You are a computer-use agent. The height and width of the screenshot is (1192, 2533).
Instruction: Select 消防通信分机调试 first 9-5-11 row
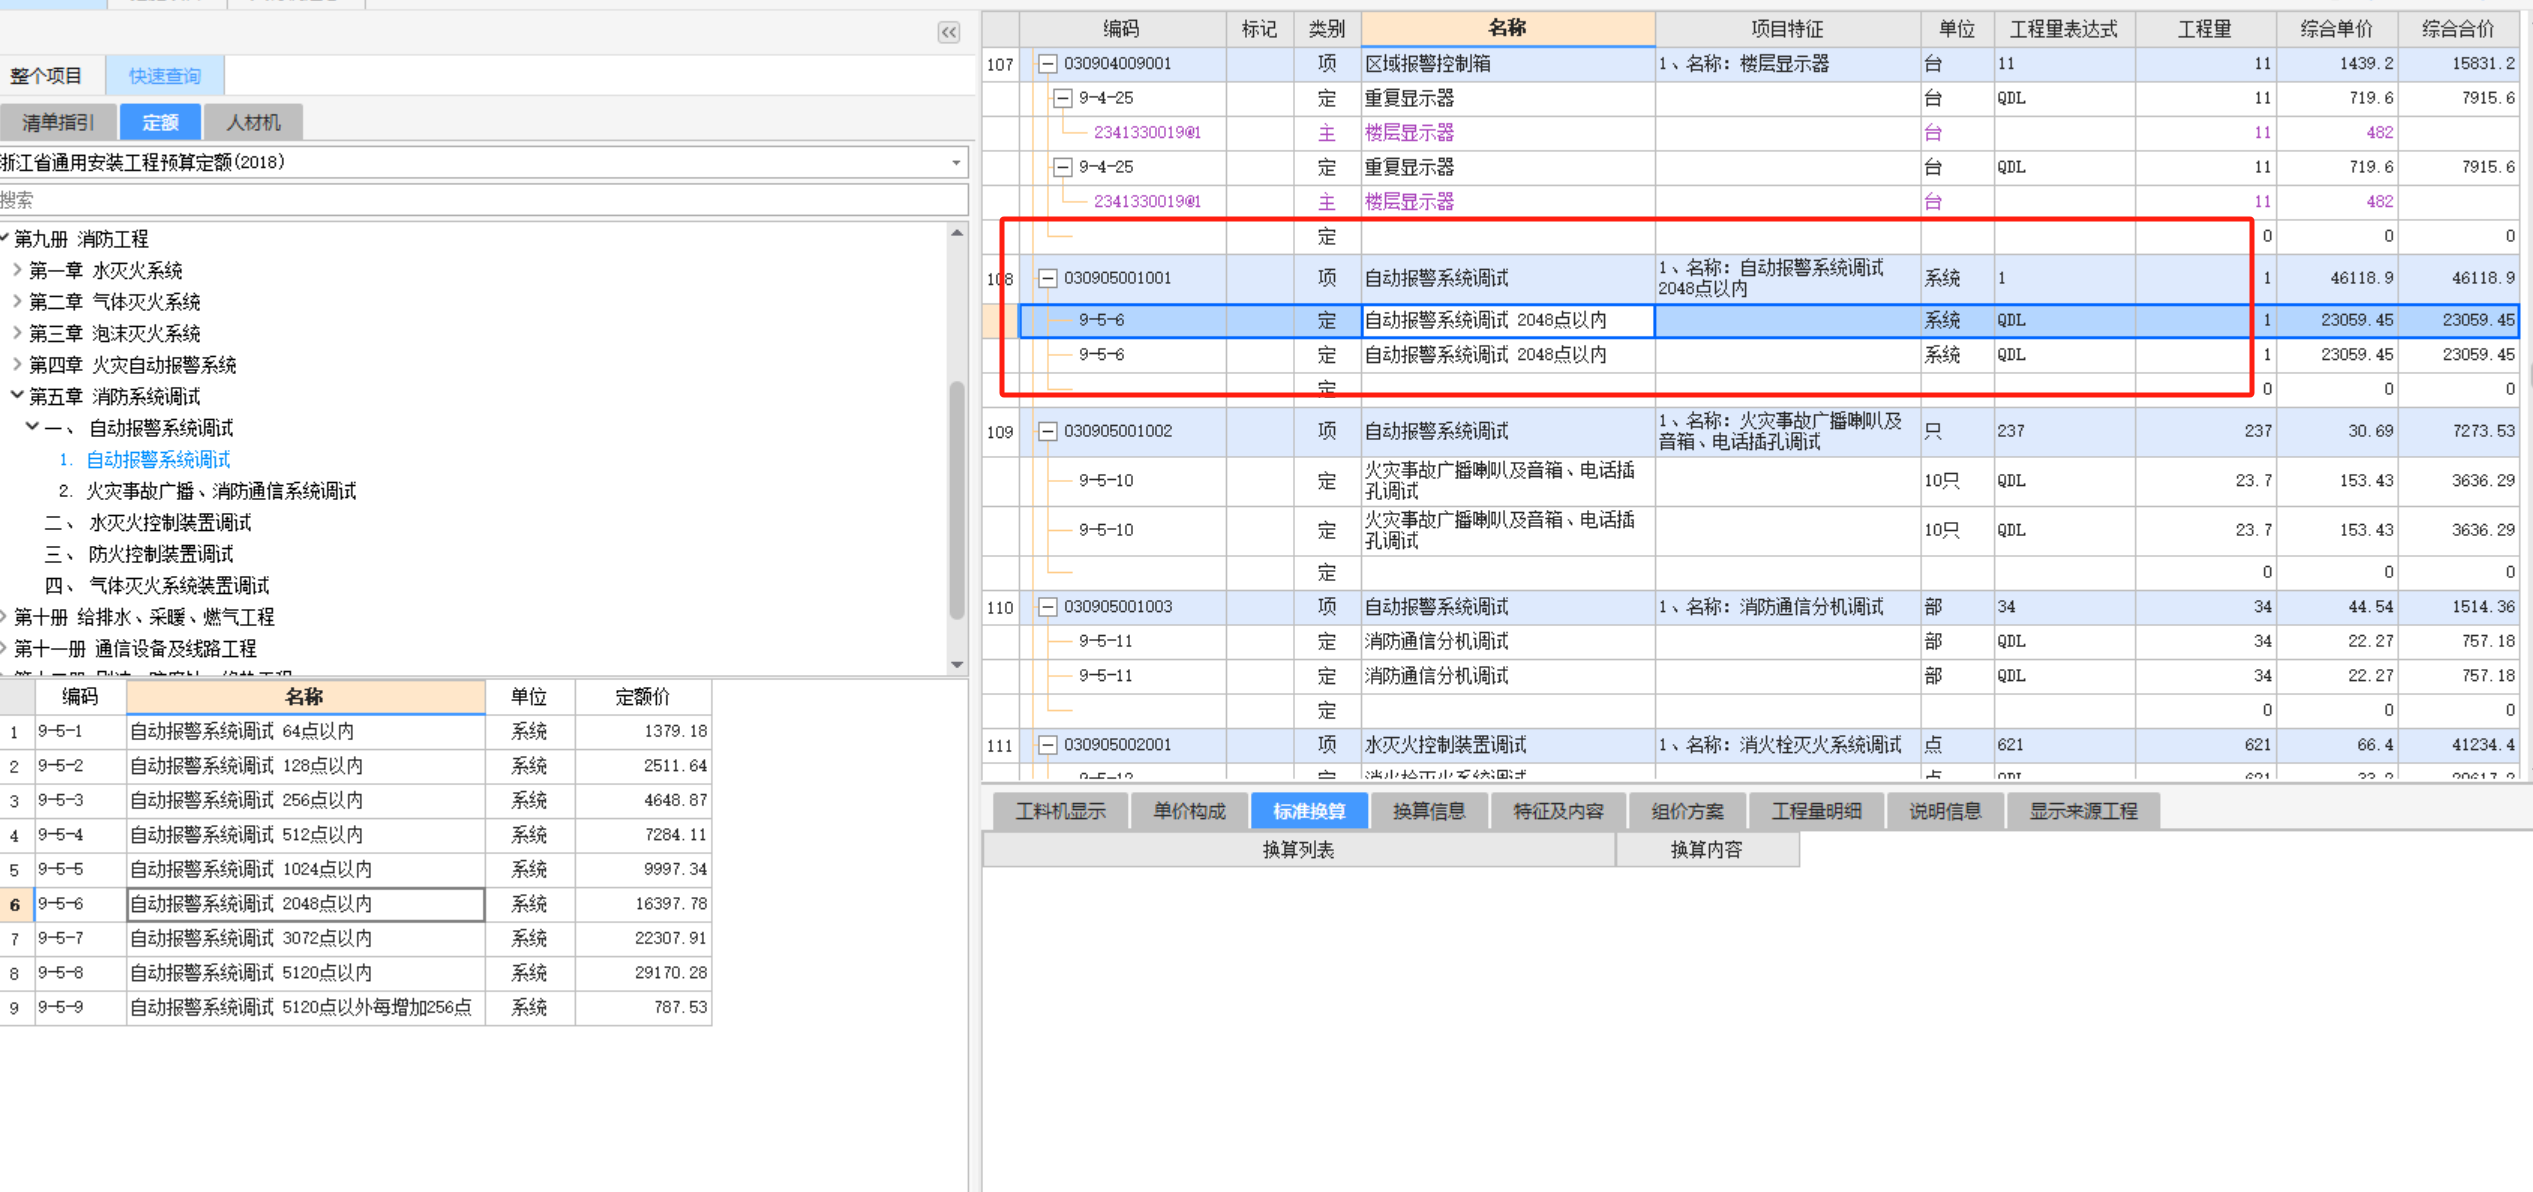coord(1750,642)
